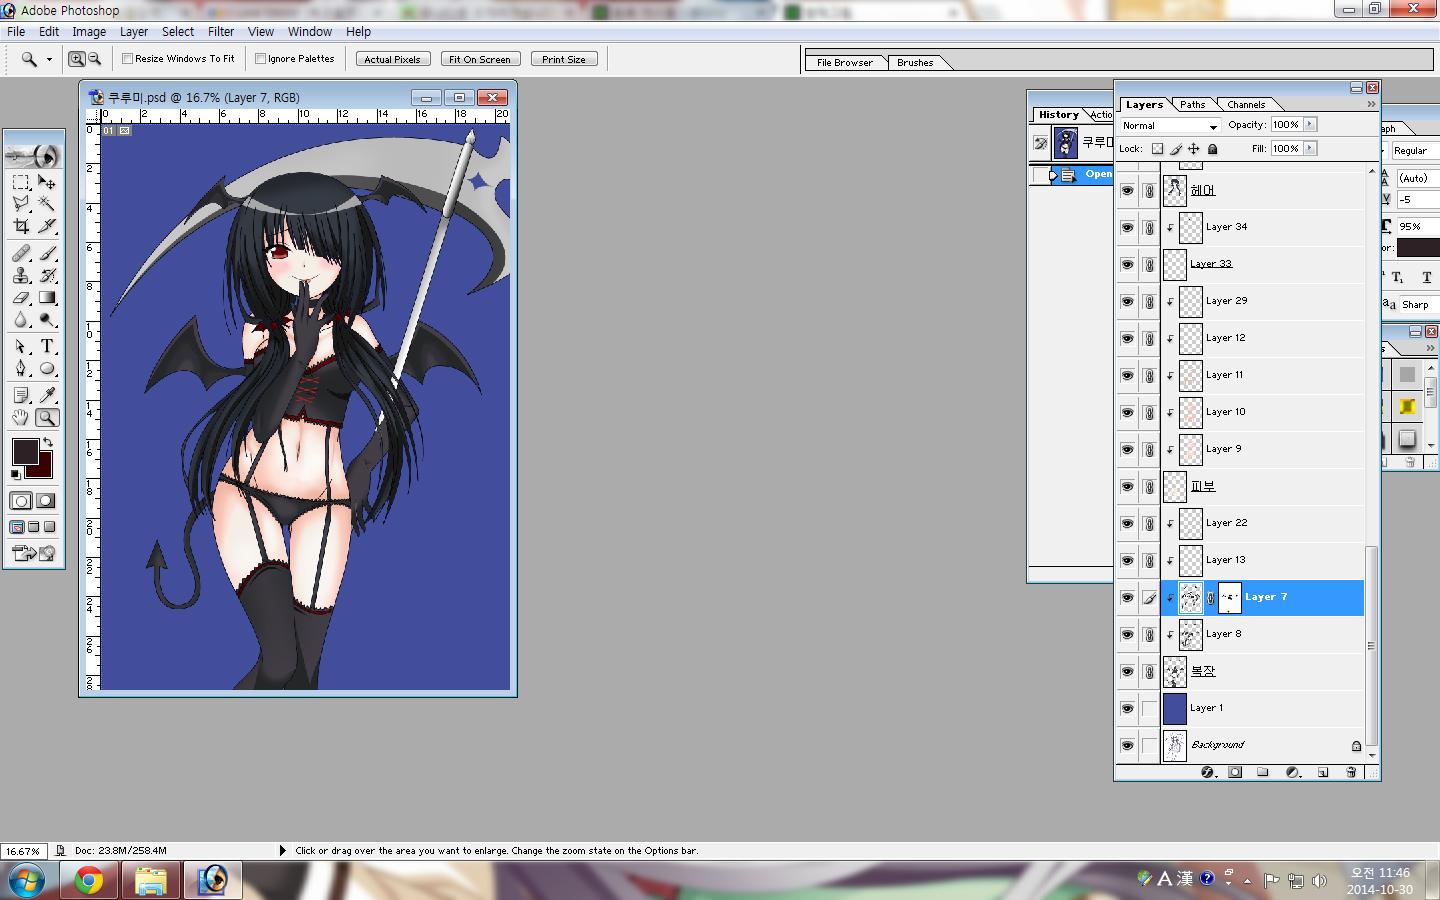This screenshot has height=900, width=1440.
Task: Select the Magic Wand tool
Action: tap(46, 204)
